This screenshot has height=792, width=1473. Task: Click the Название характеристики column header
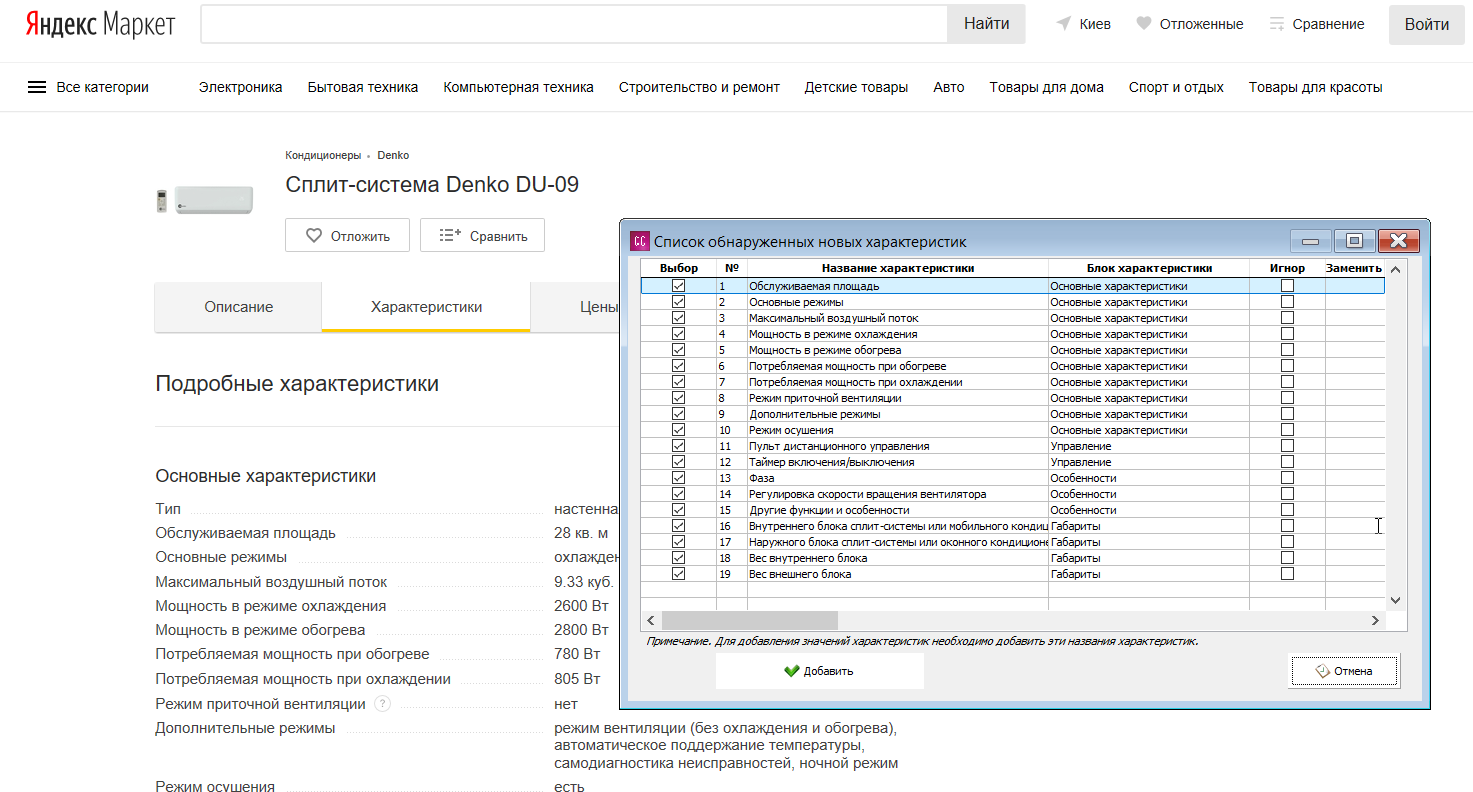pyautogui.click(x=898, y=268)
